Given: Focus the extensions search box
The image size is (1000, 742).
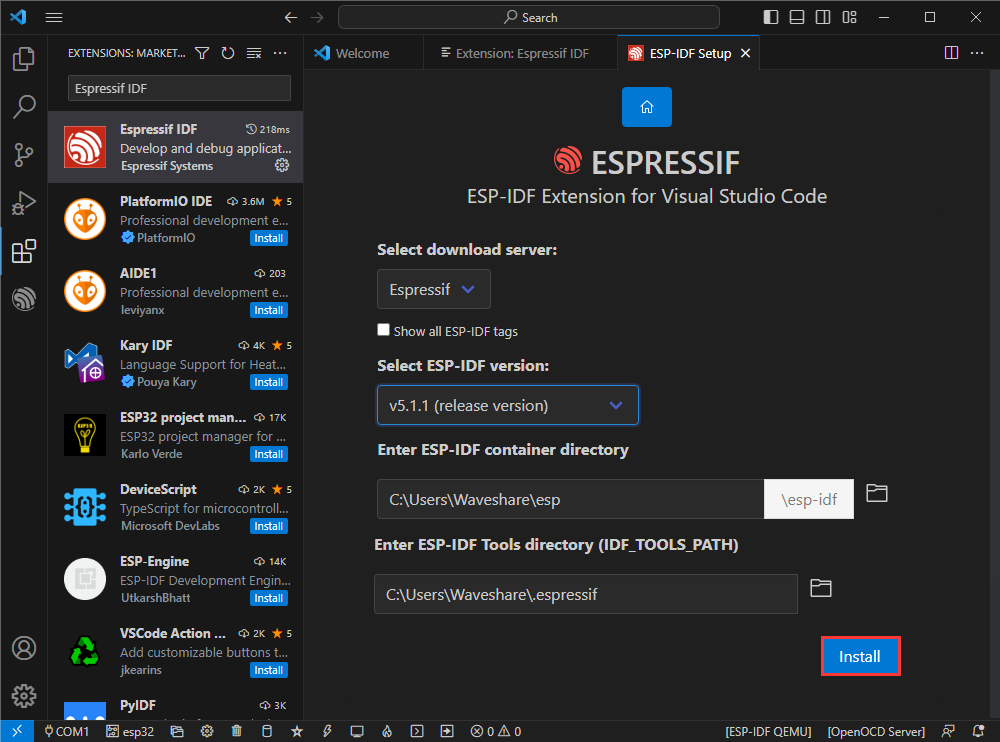Looking at the screenshot, I should [179, 88].
